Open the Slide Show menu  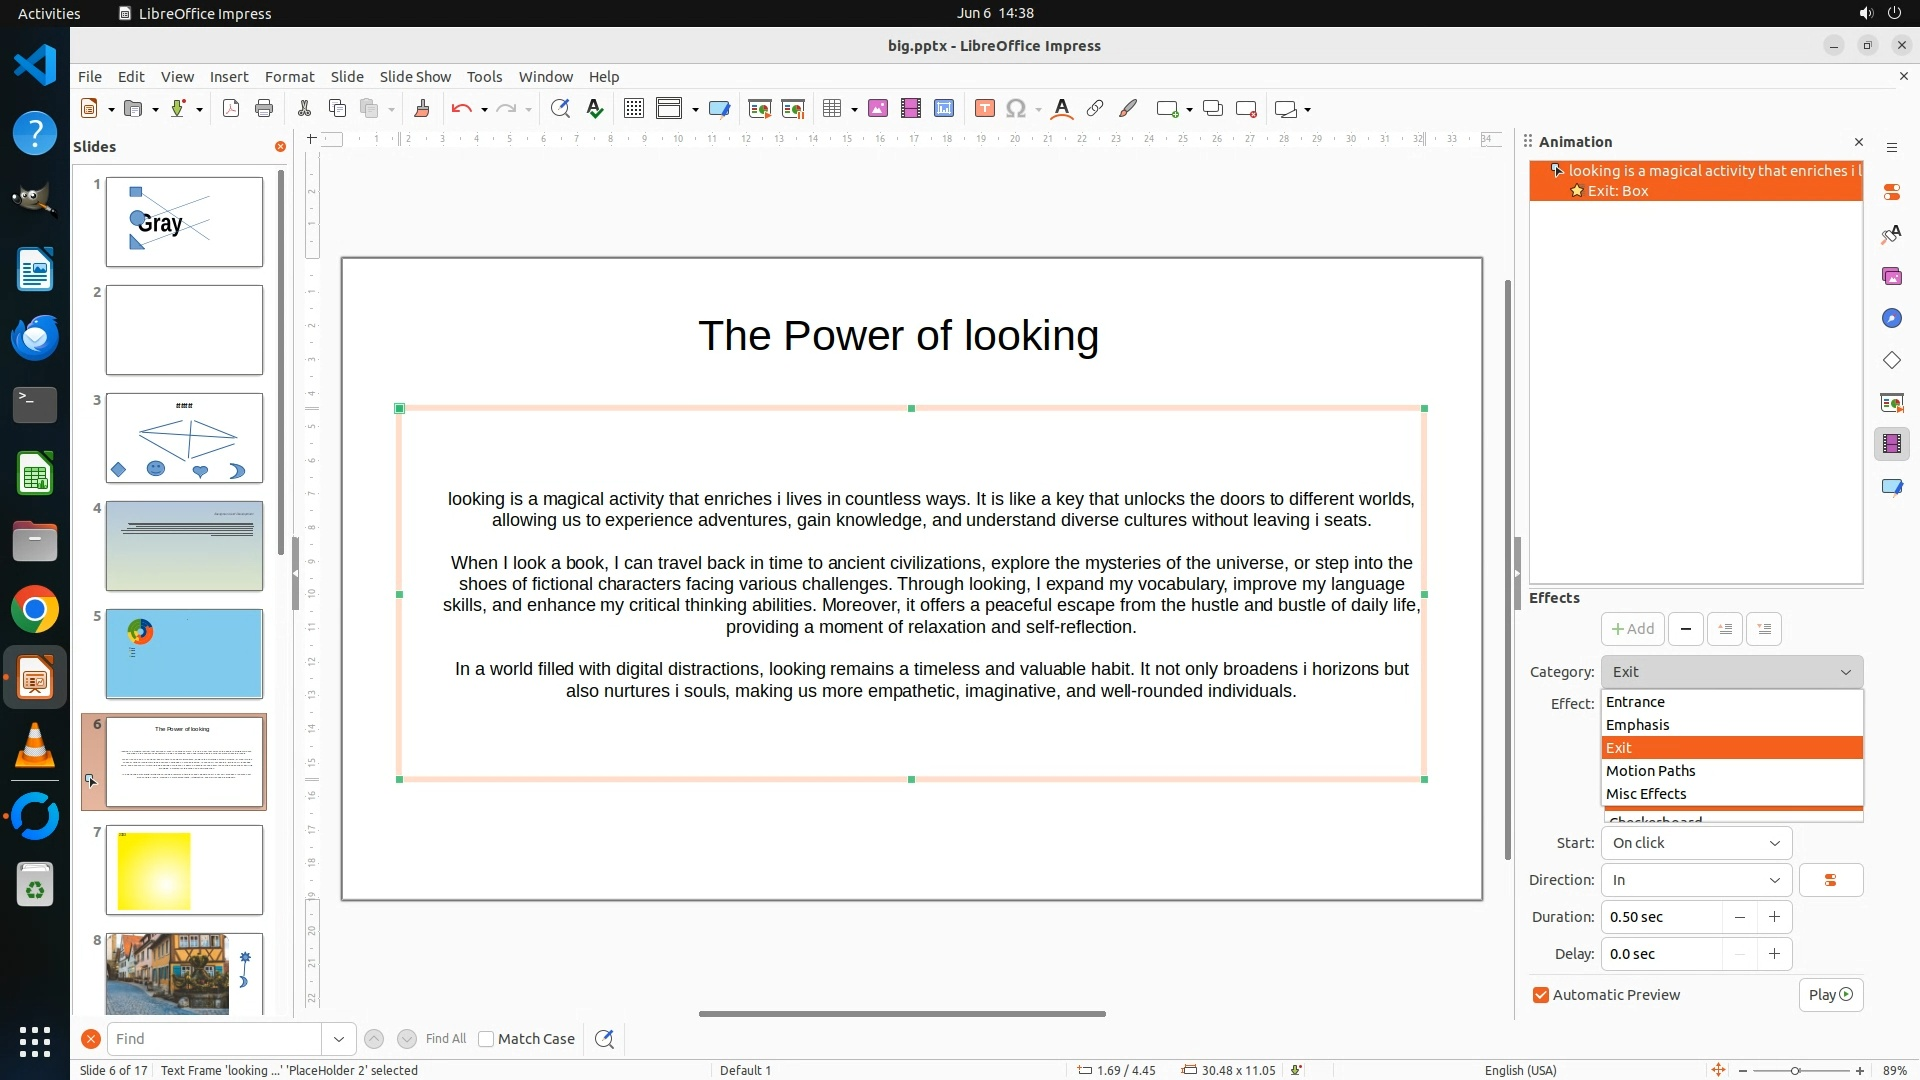[x=415, y=77]
